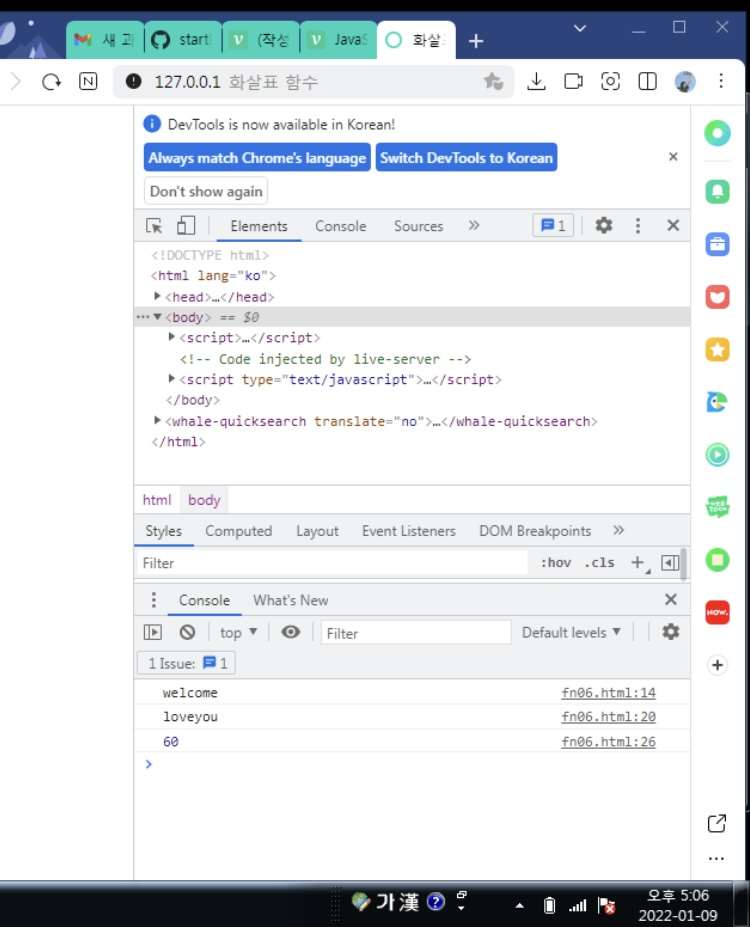The width and height of the screenshot is (750, 927).
Task: Open DevTools customize three-dot menu
Action: (638, 225)
